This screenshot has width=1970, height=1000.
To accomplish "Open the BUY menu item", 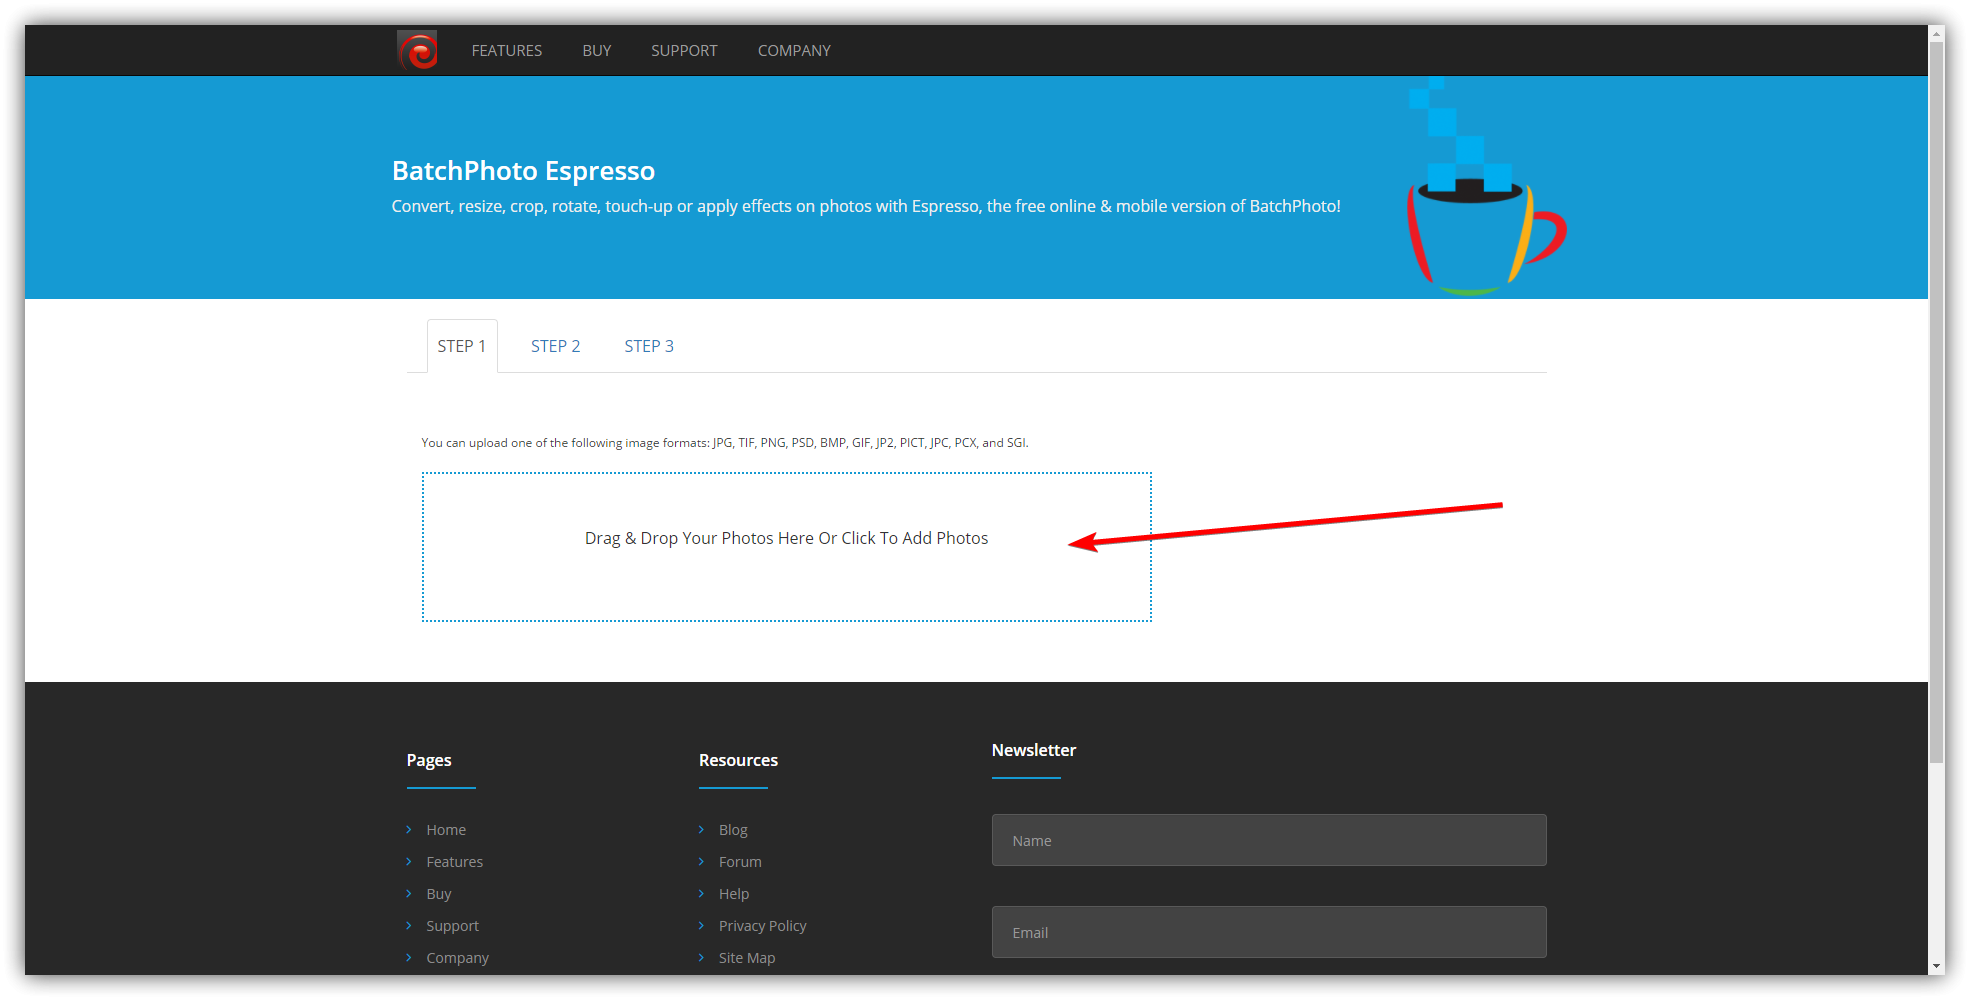I will 597,51.
